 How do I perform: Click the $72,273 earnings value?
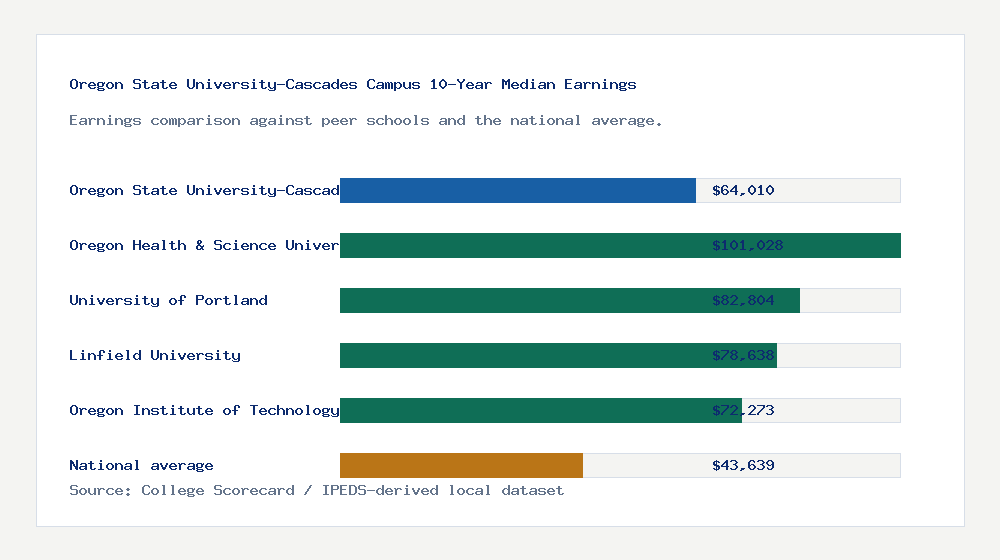pos(743,410)
